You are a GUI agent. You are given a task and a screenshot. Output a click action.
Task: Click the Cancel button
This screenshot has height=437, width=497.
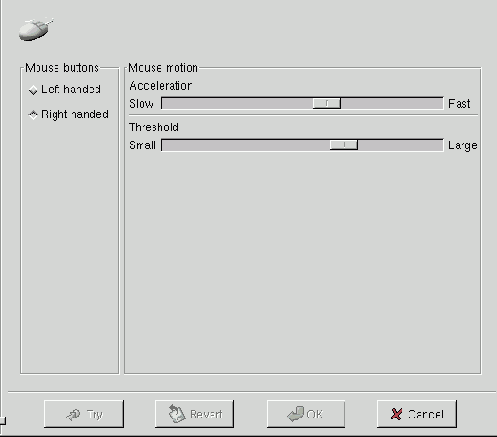(417, 414)
